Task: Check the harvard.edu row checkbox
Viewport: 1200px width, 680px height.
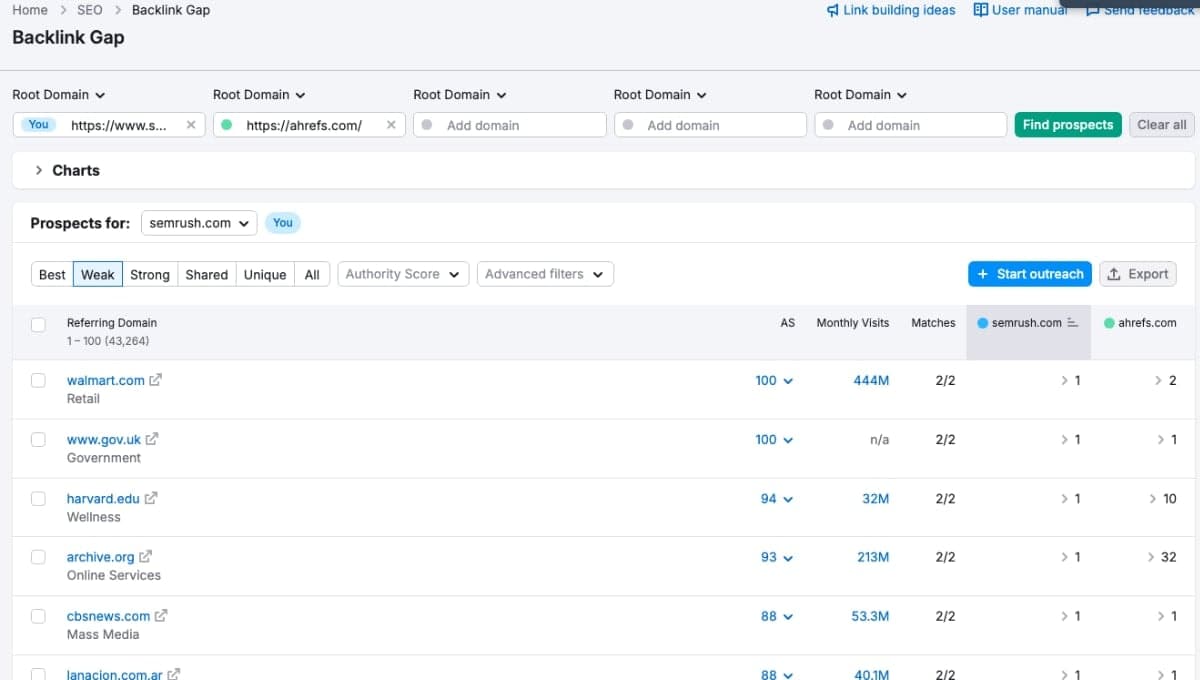Action: click(x=38, y=498)
